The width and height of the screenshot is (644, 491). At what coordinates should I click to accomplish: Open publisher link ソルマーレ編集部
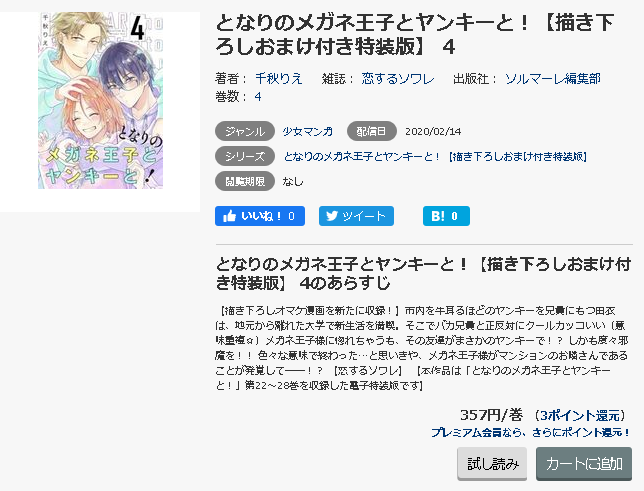[553, 78]
